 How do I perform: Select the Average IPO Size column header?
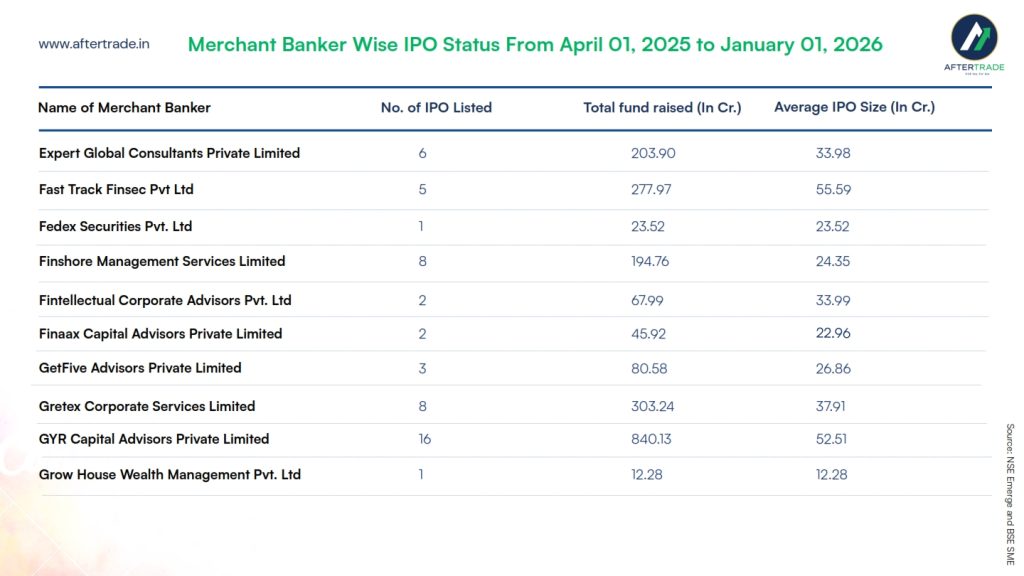click(x=854, y=107)
